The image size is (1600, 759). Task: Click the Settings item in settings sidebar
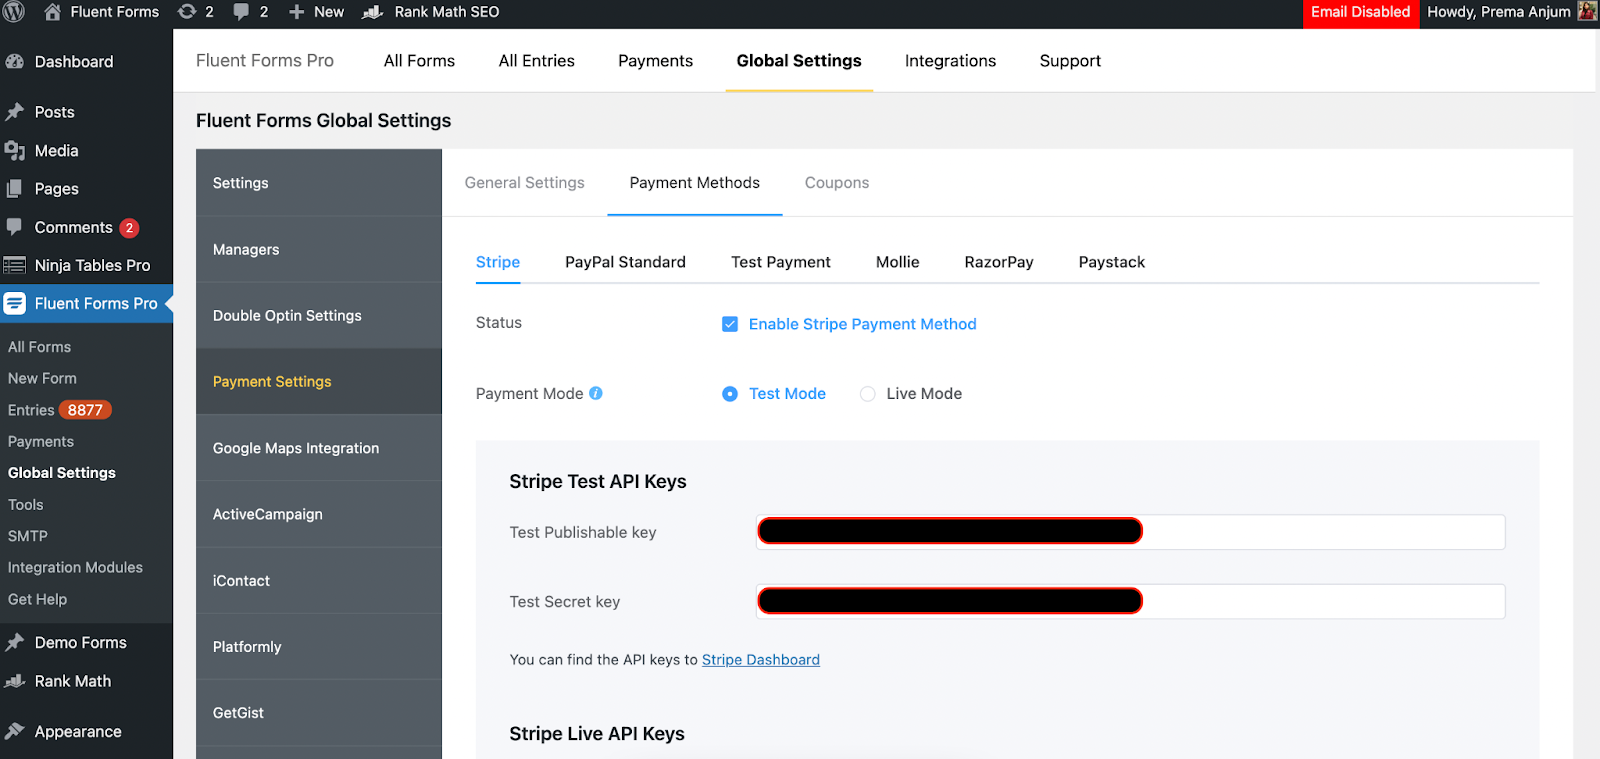click(319, 183)
